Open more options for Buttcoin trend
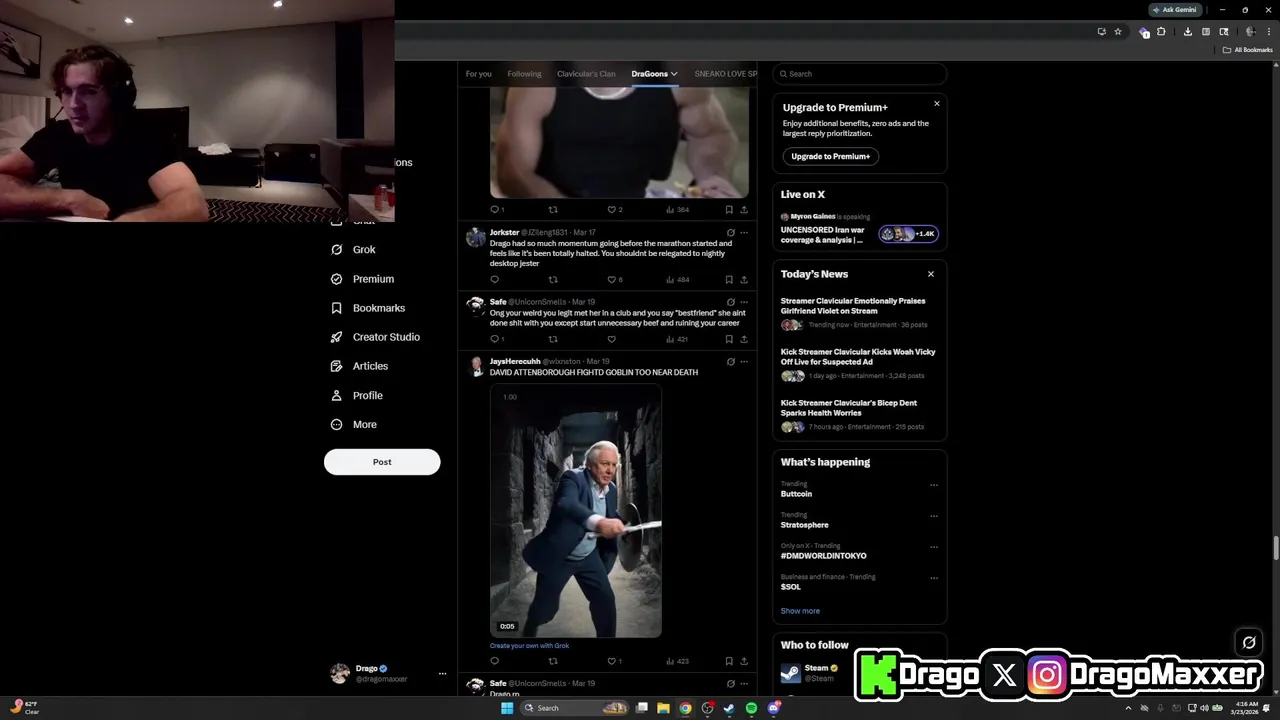1280x720 pixels. (x=934, y=485)
